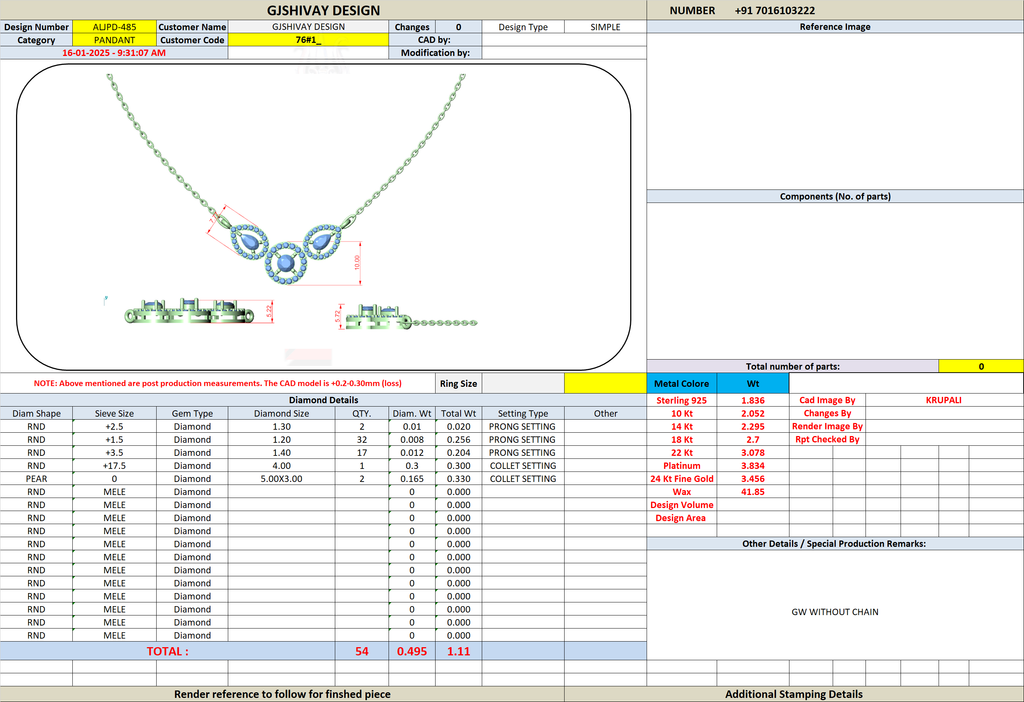The height and width of the screenshot is (702, 1024).
Task: Select the blue Wt header cell
Action: [753, 383]
